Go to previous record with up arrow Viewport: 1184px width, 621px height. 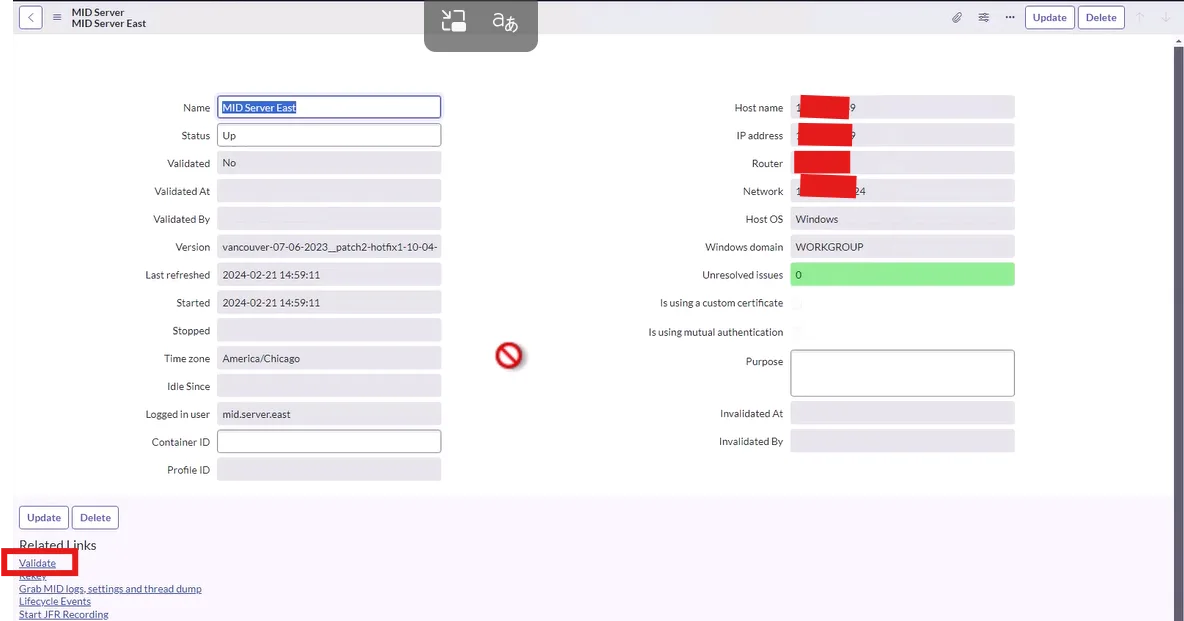(x=1140, y=17)
